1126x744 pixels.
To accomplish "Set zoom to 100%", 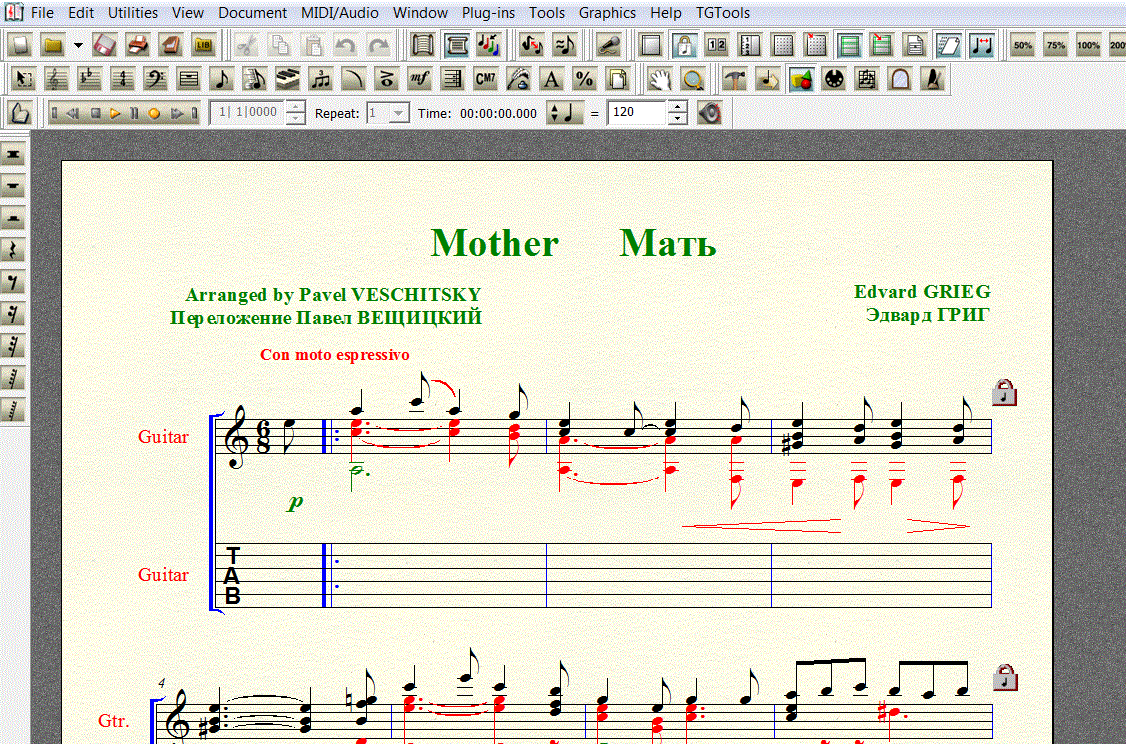I will [x=1089, y=45].
